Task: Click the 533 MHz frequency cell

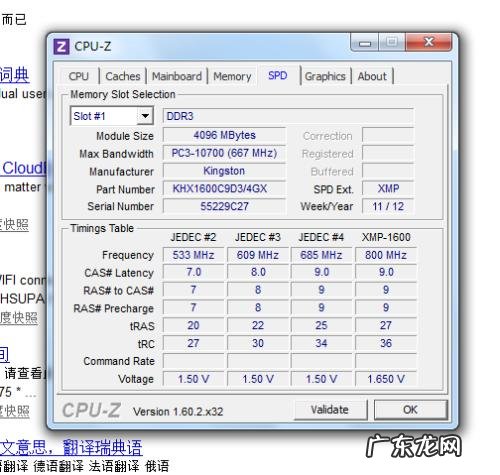Action: coord(193,255)
